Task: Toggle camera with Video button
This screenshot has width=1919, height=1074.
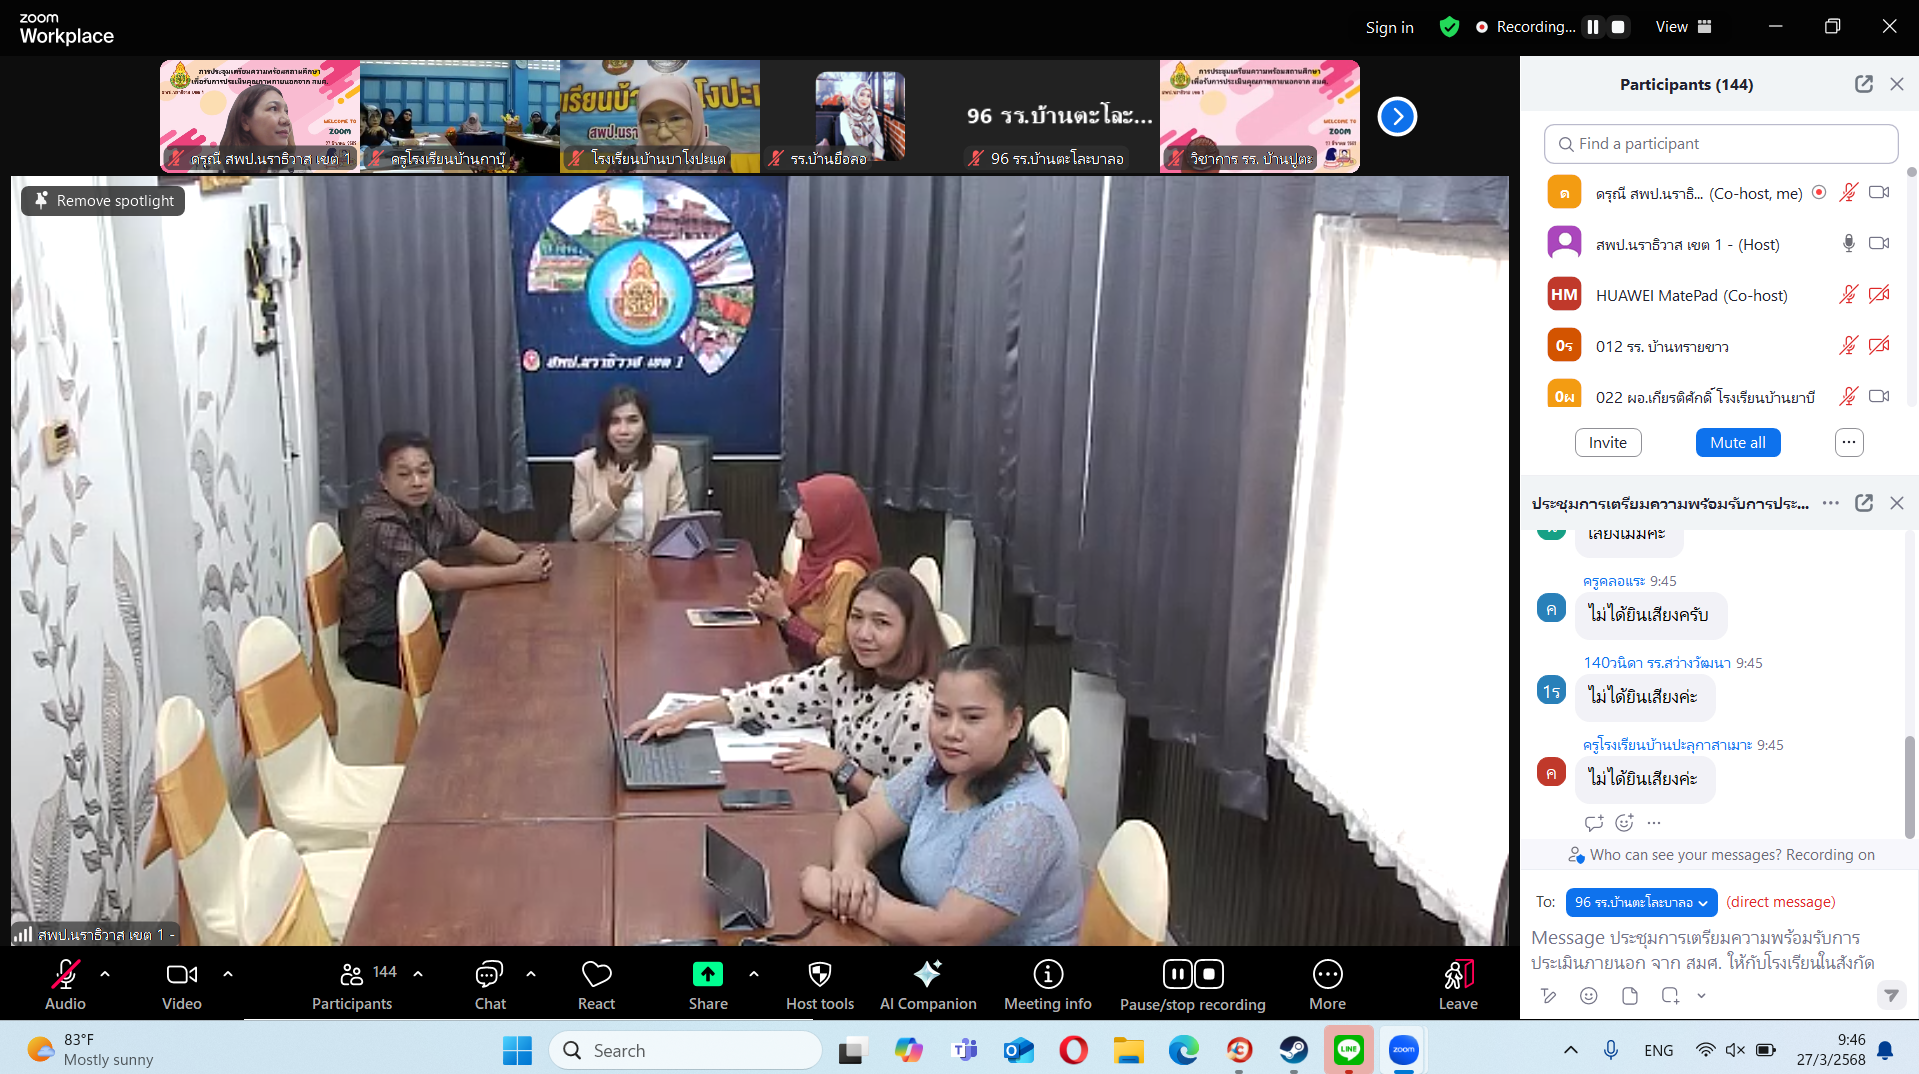Action: 181,975
